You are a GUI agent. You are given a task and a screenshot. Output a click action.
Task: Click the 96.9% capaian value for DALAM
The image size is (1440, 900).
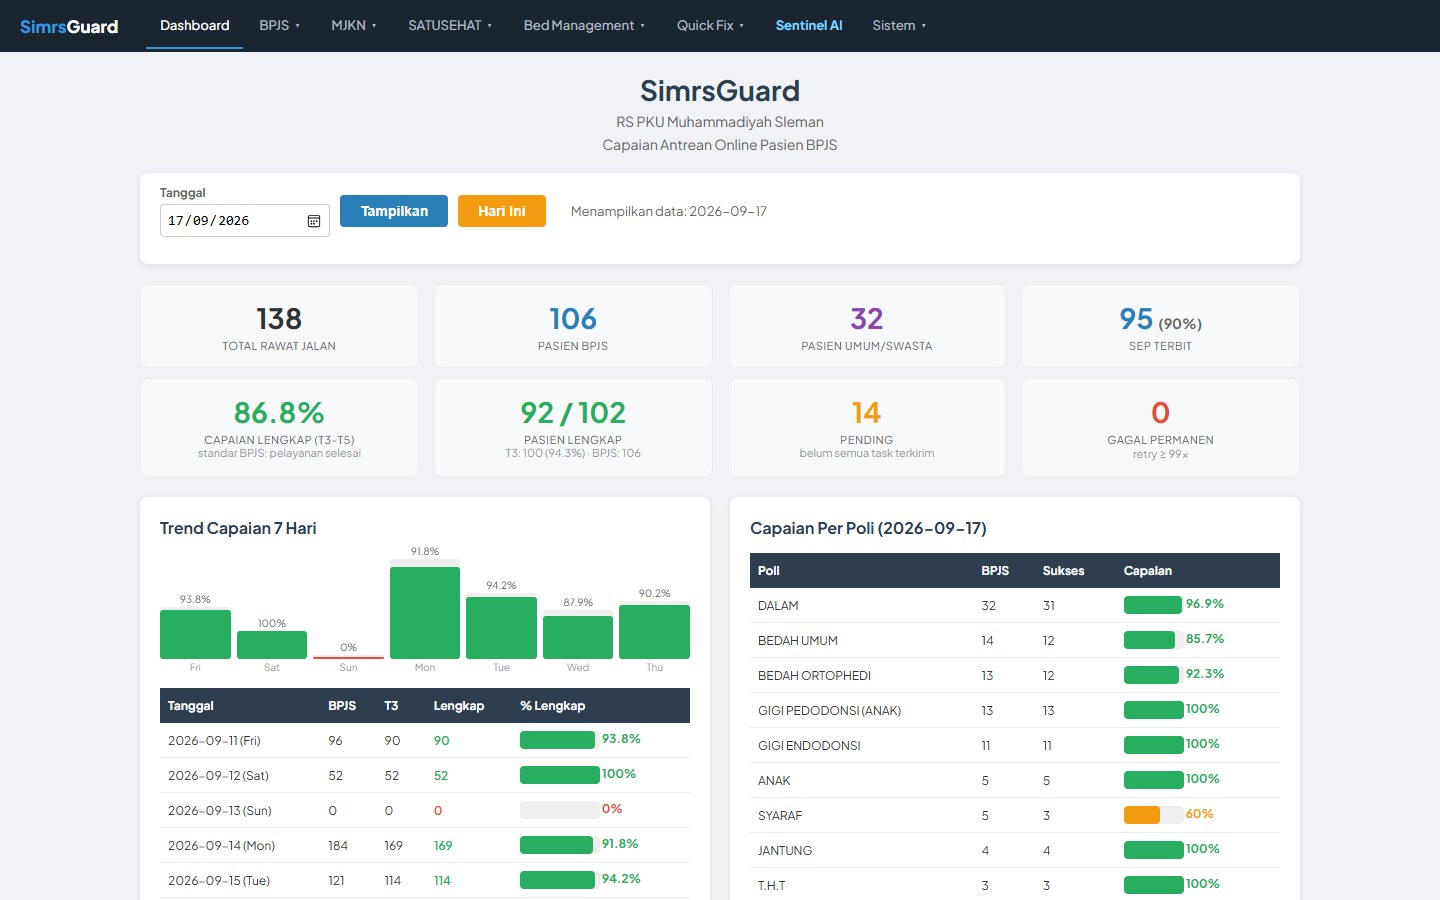(x=1205, y=604)
